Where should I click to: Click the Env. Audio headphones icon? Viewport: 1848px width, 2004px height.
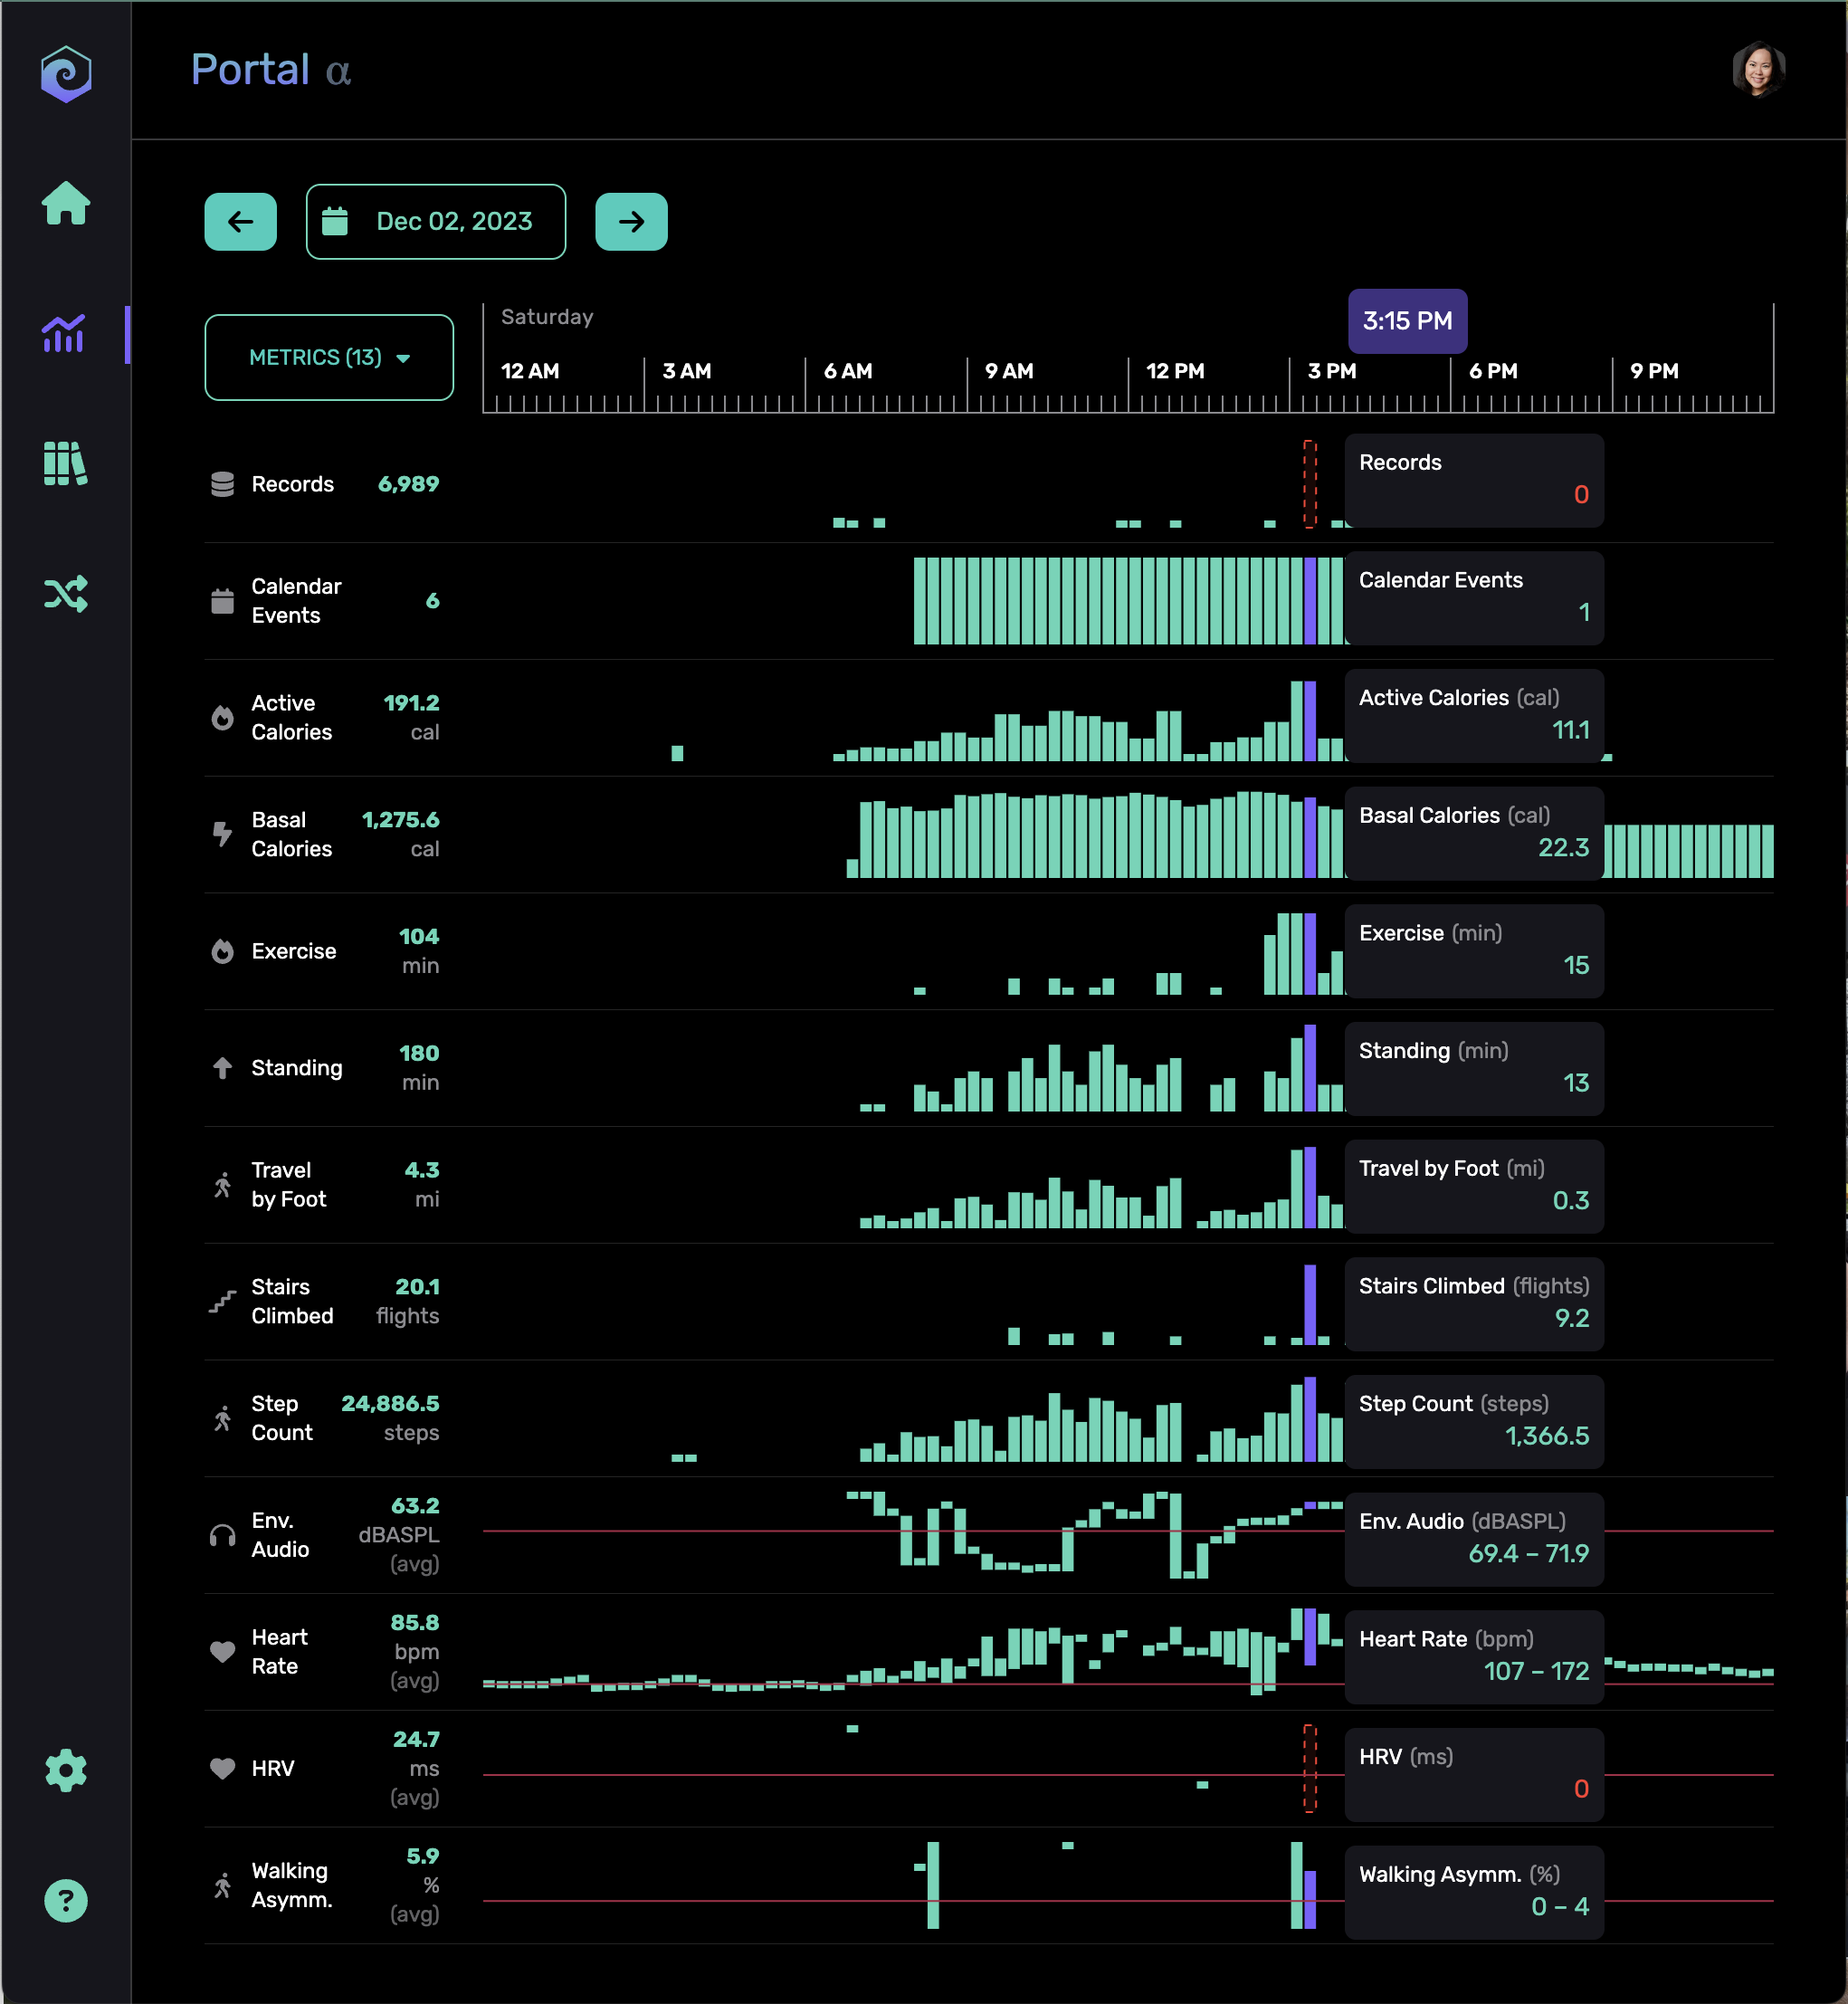click(222, 1535)
